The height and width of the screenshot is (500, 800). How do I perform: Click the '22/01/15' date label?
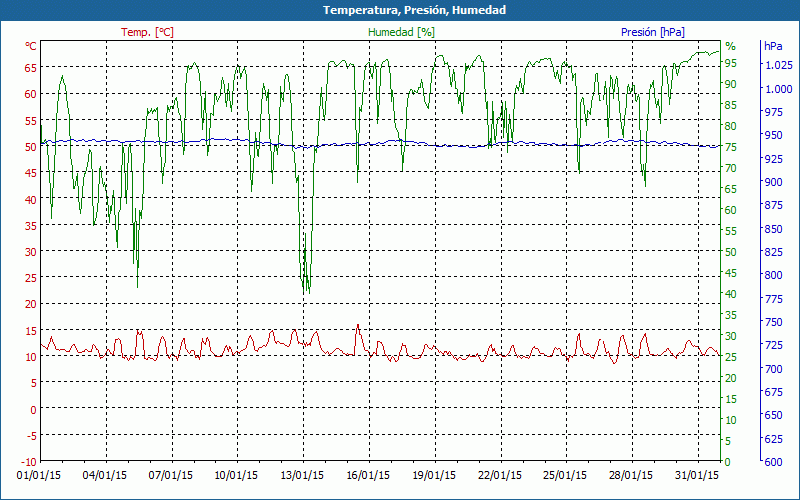(x=499, y=476)
